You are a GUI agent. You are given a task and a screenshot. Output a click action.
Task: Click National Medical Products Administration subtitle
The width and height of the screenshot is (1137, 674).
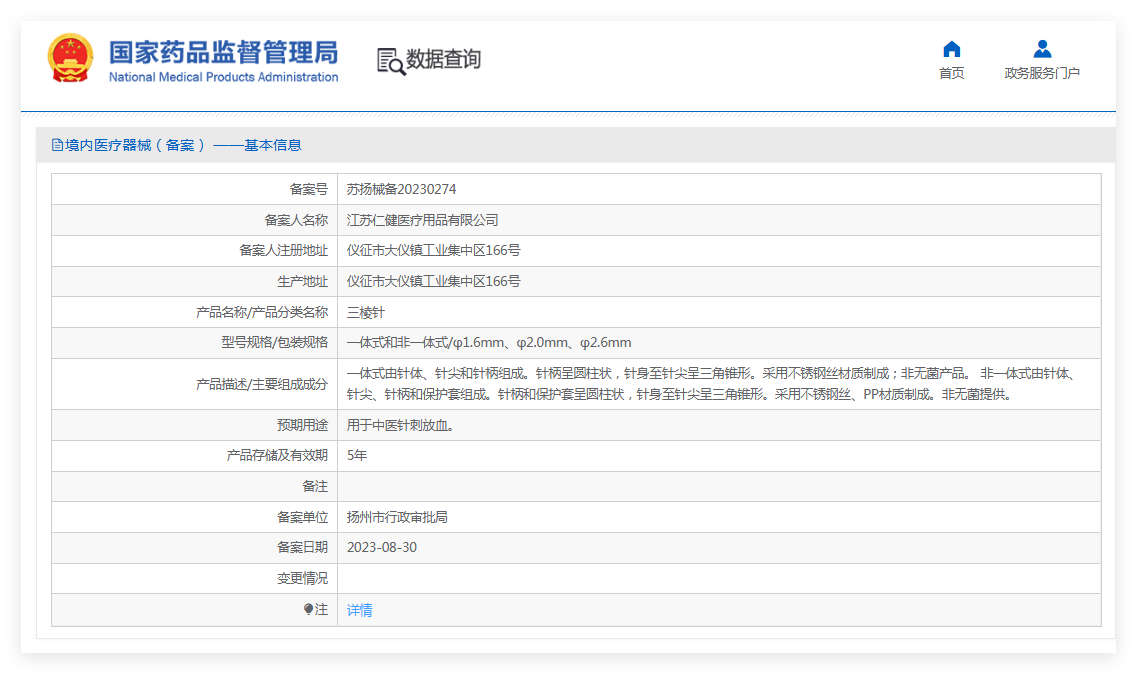(x=223, y=77)
